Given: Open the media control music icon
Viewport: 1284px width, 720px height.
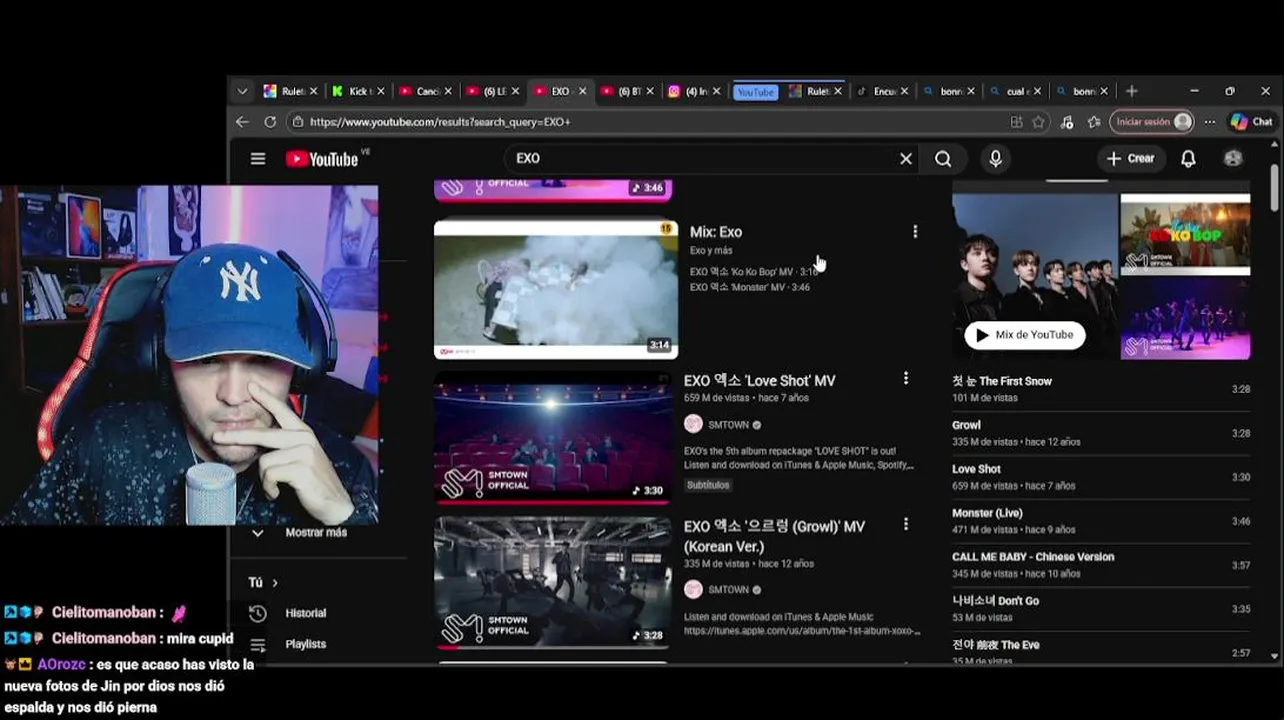Looking at the screenshot, I should 1067,121.
